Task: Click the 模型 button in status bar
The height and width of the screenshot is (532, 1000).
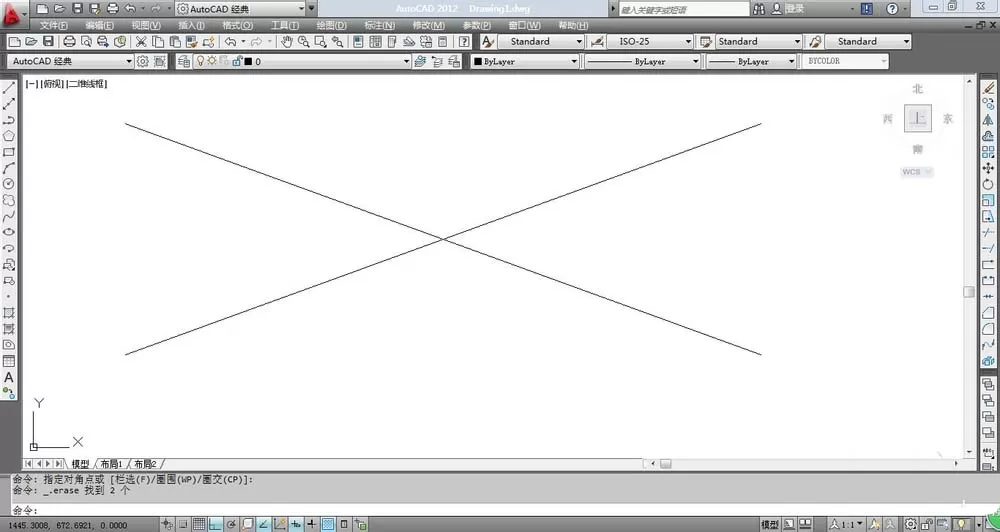Action: tap(770, 524)
